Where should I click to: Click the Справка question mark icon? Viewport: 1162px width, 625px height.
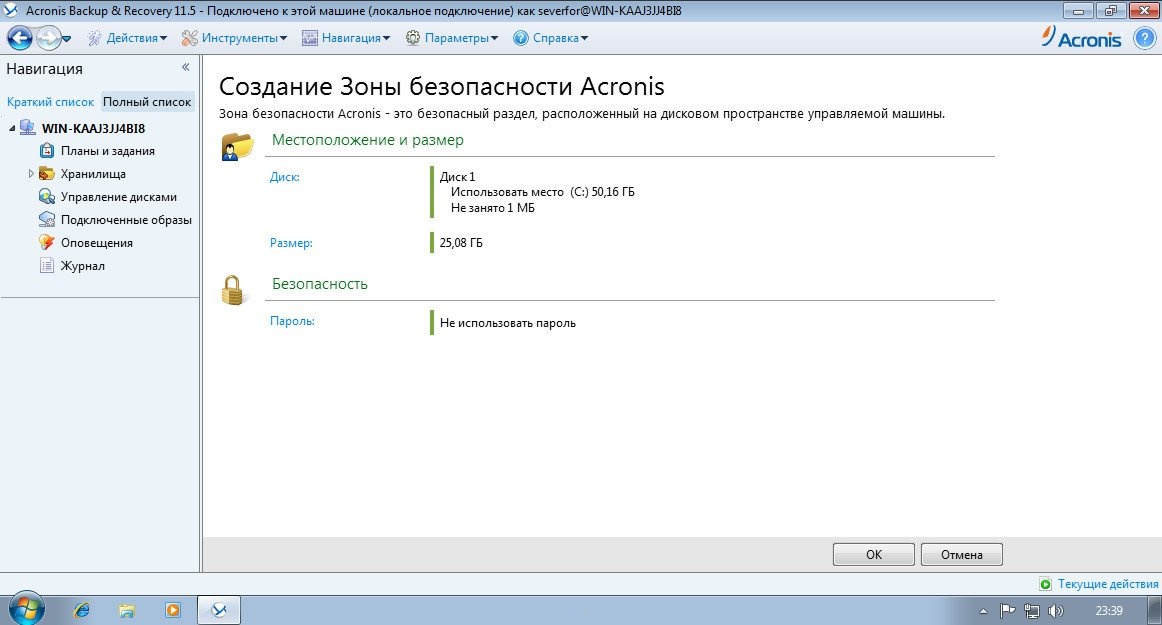[521, 38]
